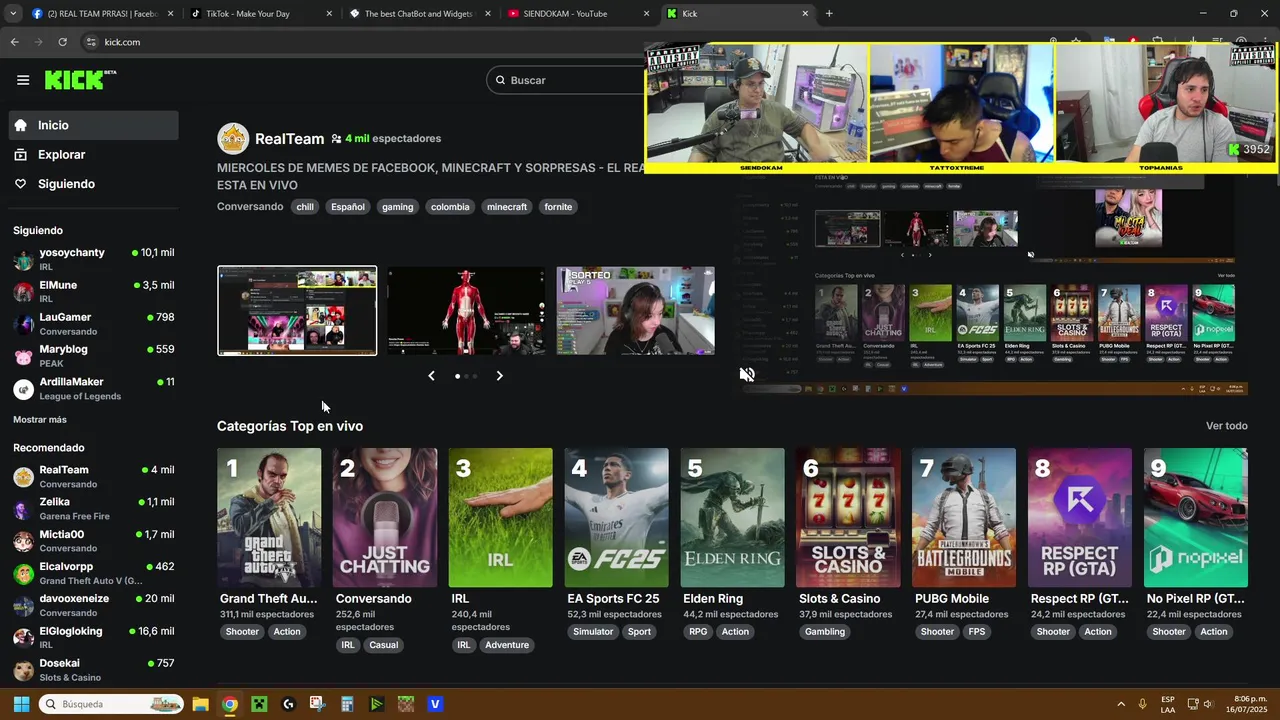The width and height of the screenshot is (1280, 720).
Task: Open Maryblog avatar in sidebar
Action: tap(23, 357)
